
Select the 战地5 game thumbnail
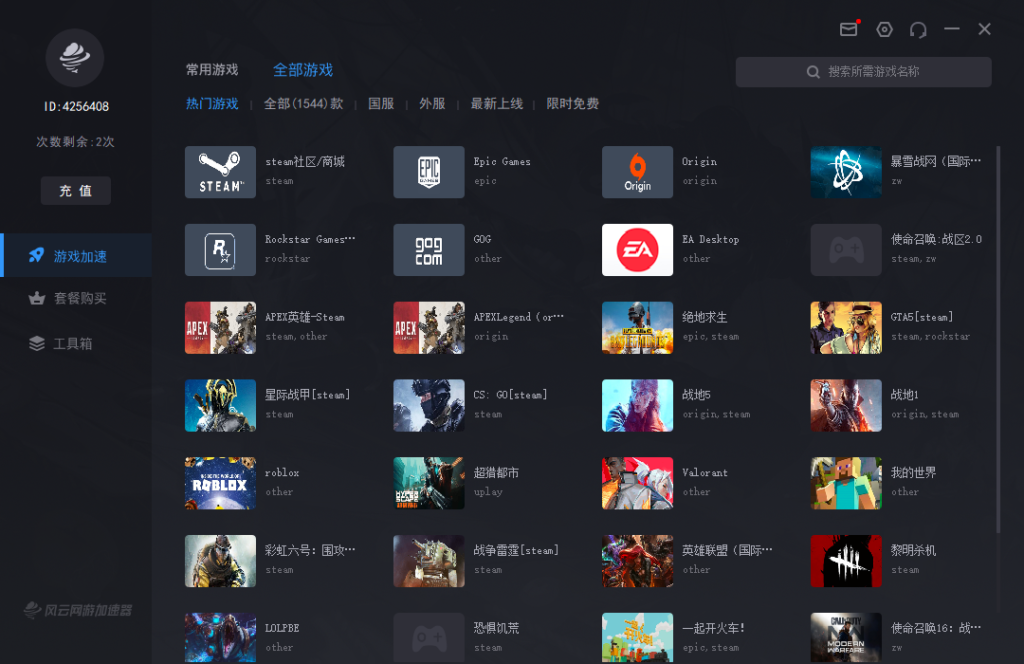tap(637, 405)
